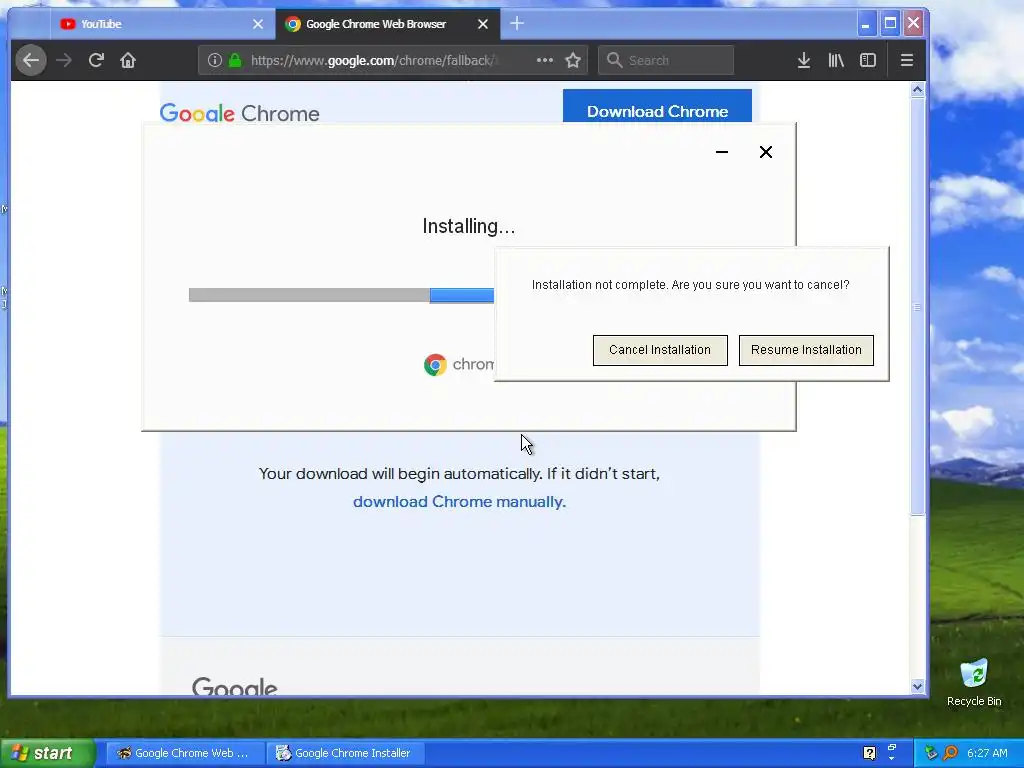This screenshot has width=1024, height=768.
Task: Switch to Google Chrome Web taskbar item
Action: (x=185, y=753)
